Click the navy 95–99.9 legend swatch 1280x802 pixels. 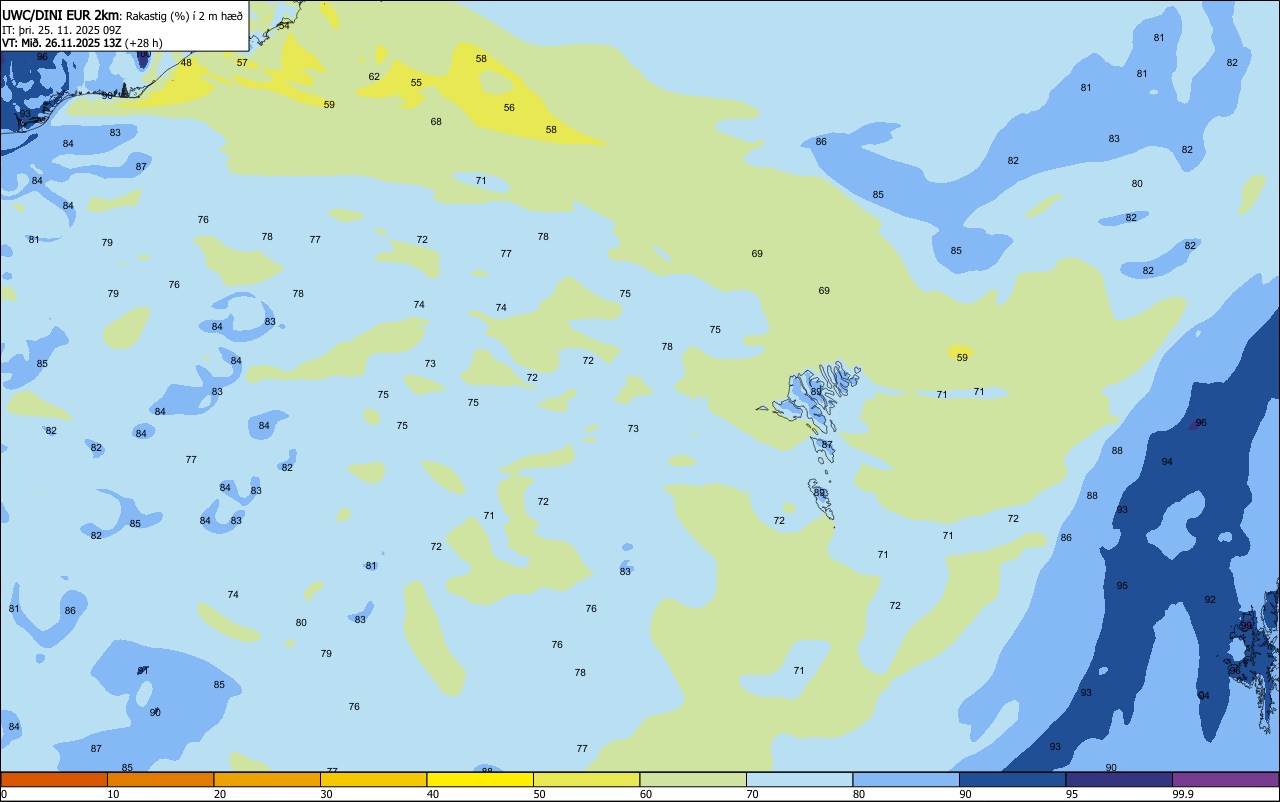pos(1119,779)
